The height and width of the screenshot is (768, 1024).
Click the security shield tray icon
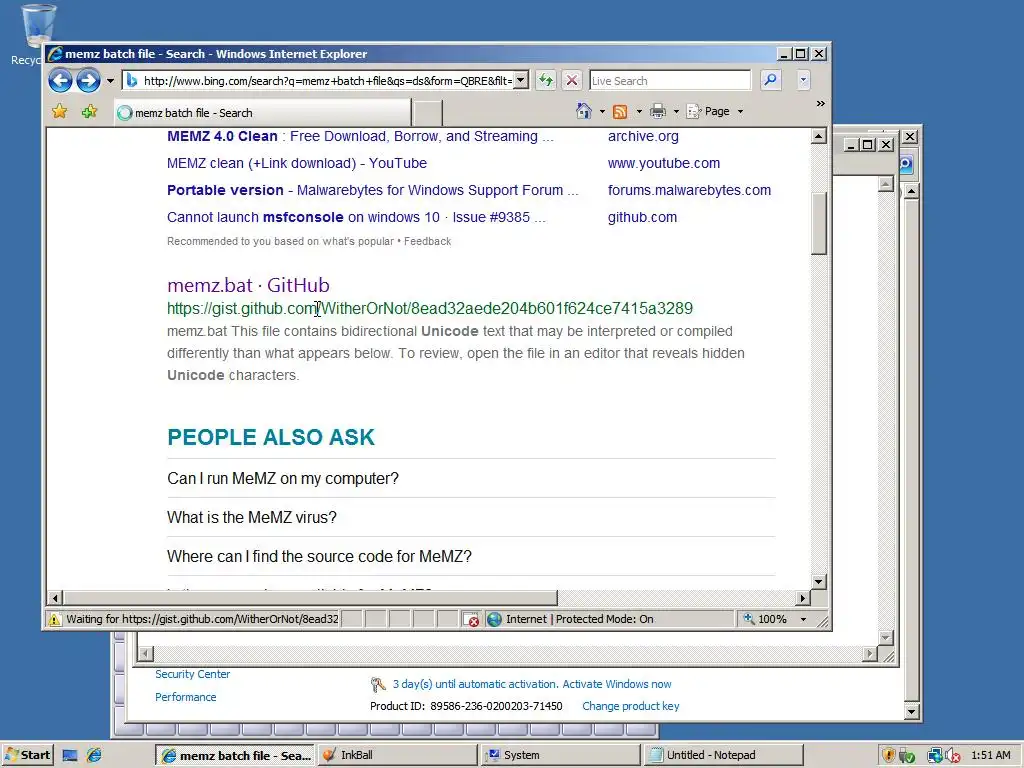click(888, 756)
